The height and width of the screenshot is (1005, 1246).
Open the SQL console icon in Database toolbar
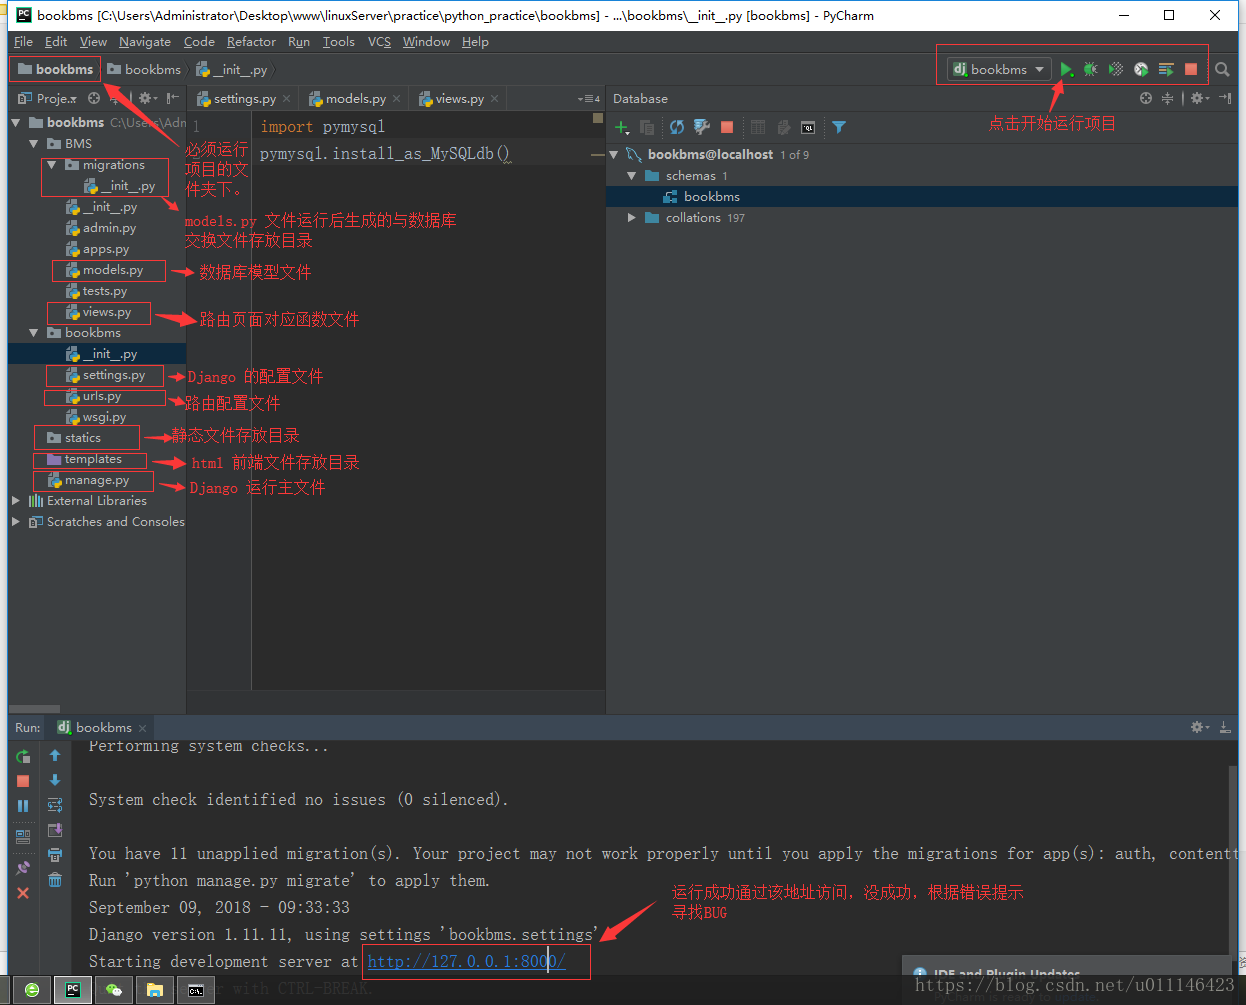pyautogui.click(x=808, y=127)
